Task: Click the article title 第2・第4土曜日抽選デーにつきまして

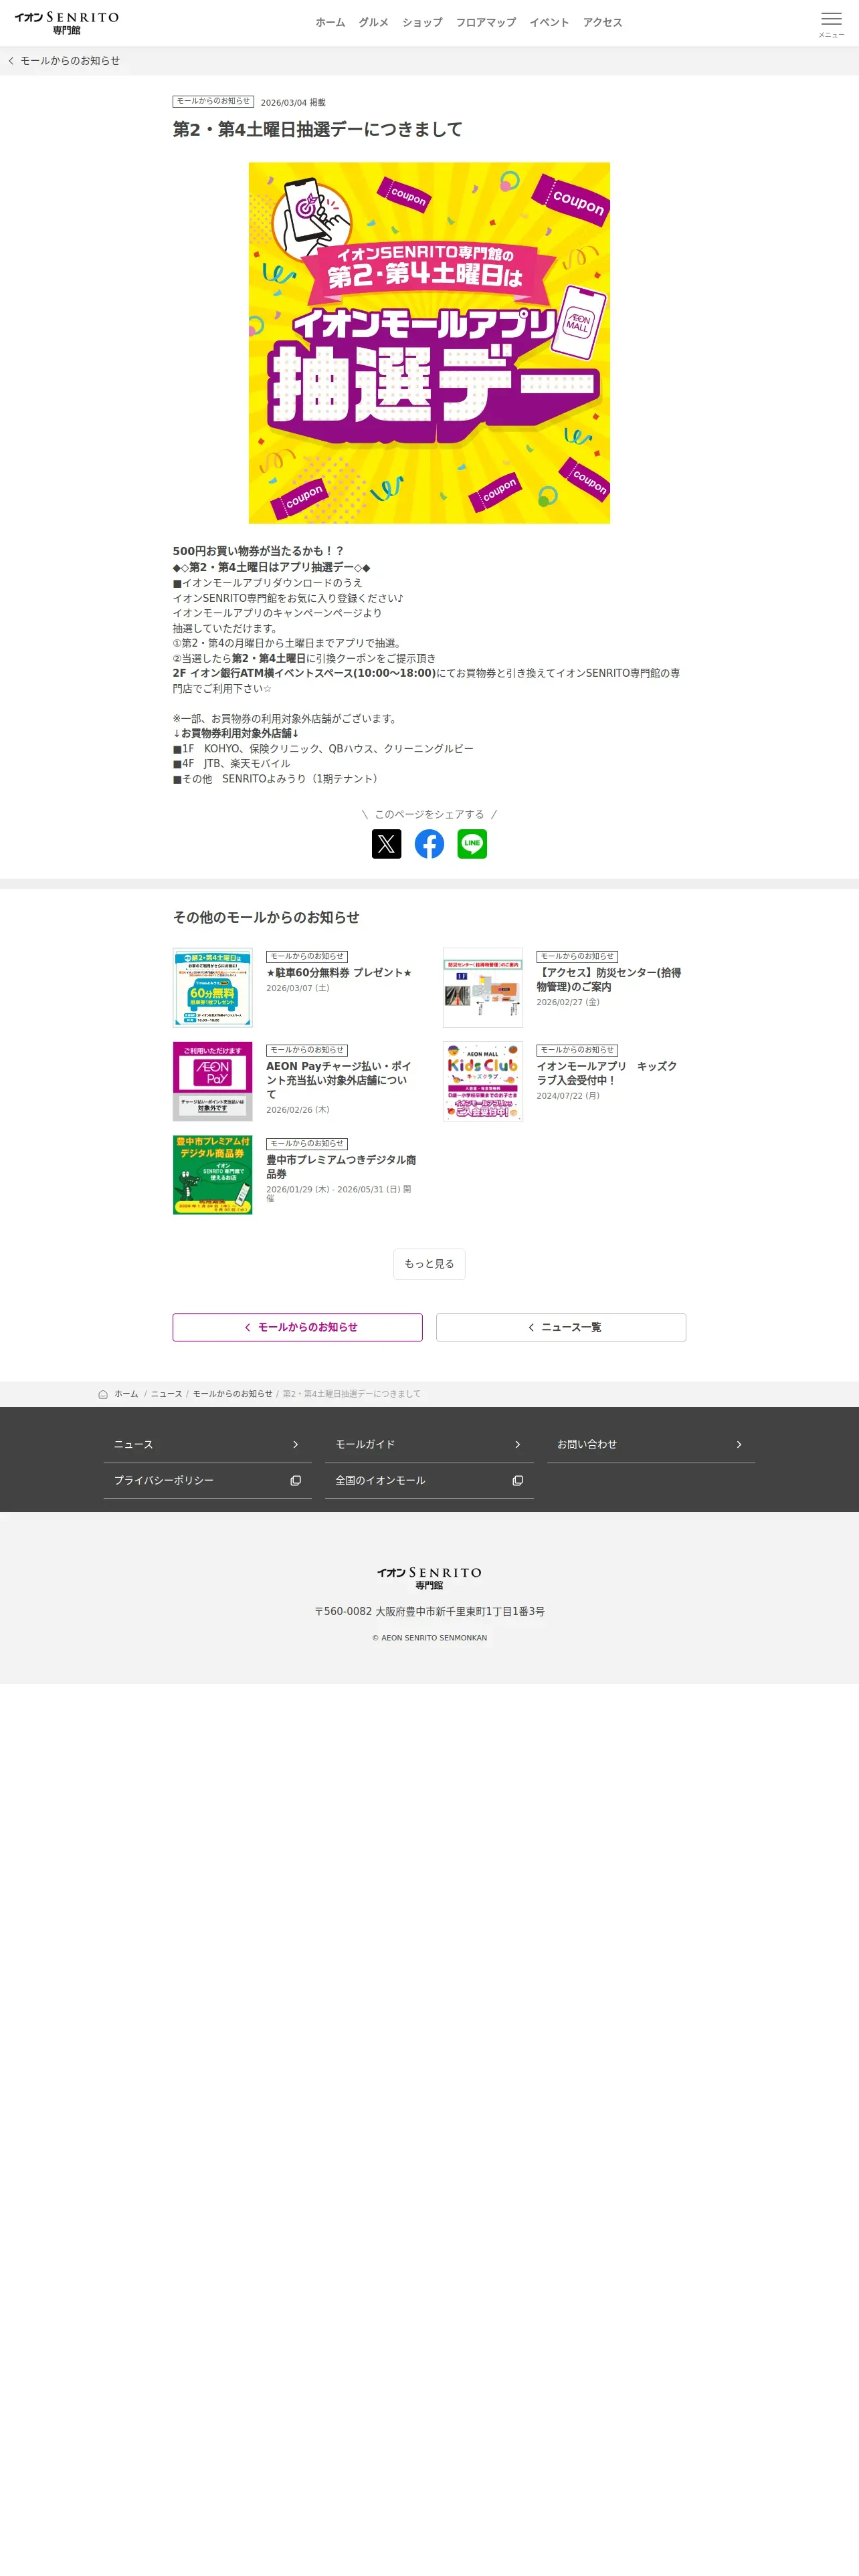Action: coord(318,130)
